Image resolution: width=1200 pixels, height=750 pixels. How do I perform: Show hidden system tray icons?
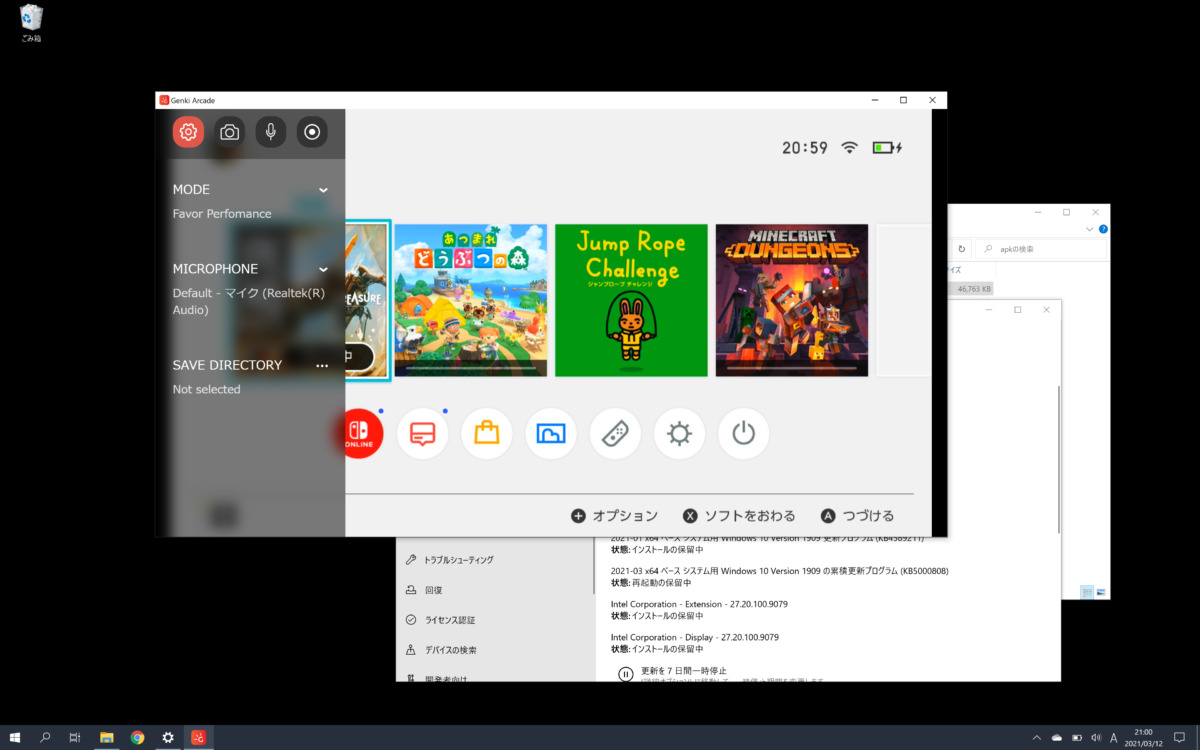pyautogui.click(x=1036, y=738)
